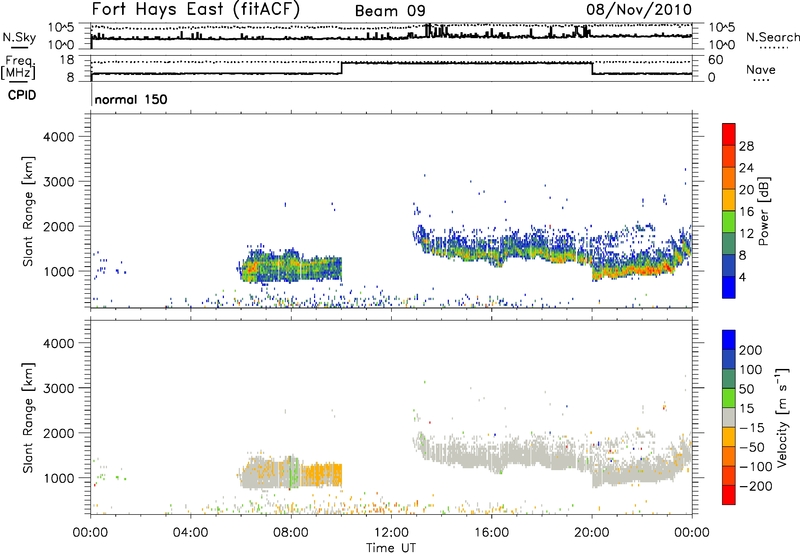Click the power echo patch near 08:00 UT
The width and height of the screenshot is (800, 554).
(x=291, y=266)
